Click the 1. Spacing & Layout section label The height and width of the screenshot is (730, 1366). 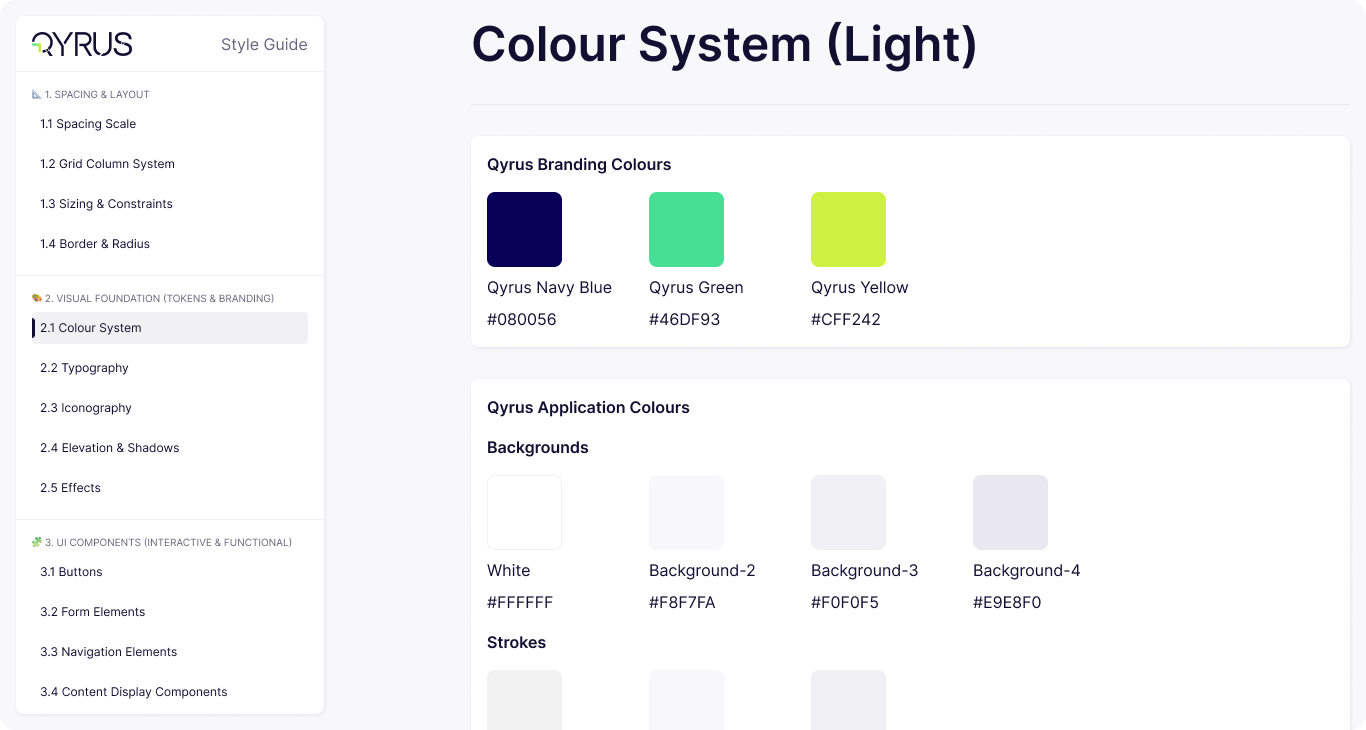(91, 94)
